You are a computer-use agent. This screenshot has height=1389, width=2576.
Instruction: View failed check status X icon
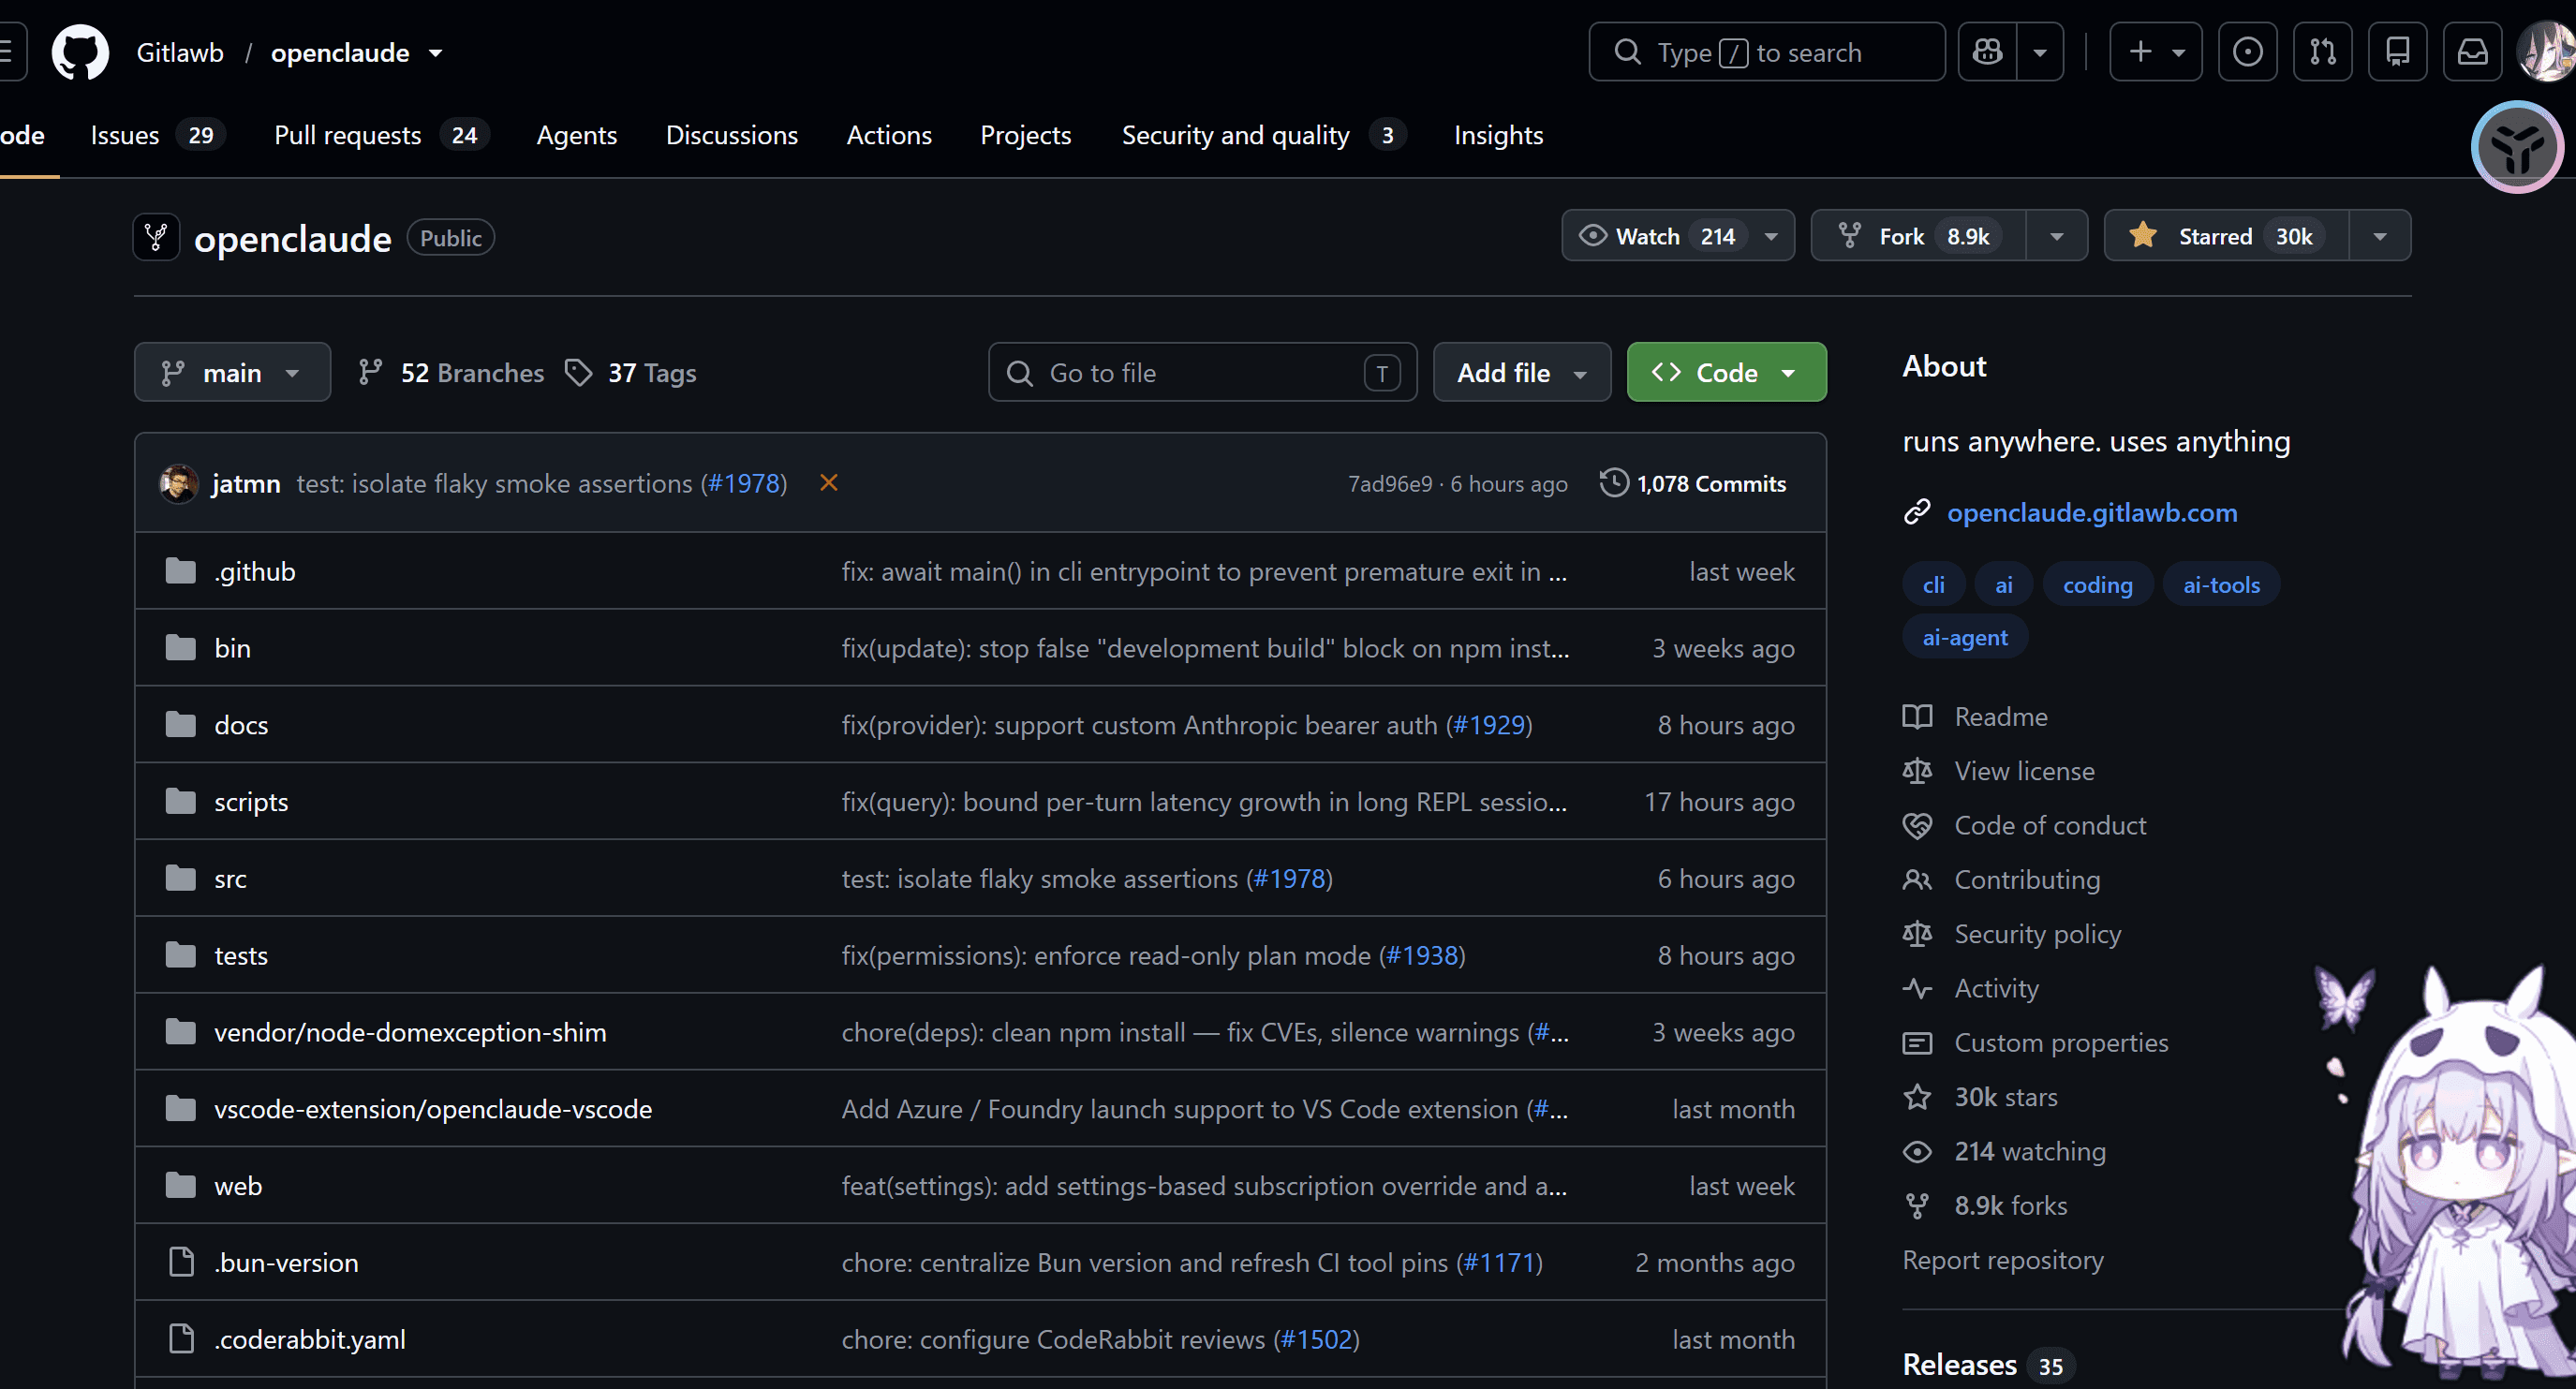[x=828, y=483]
